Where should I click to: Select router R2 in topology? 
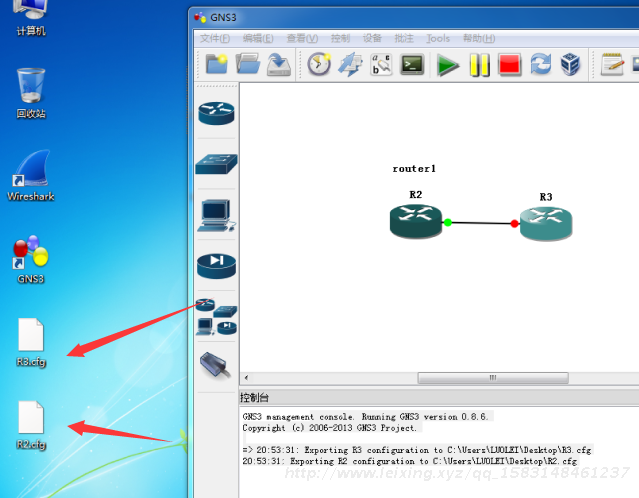[416, 221]
